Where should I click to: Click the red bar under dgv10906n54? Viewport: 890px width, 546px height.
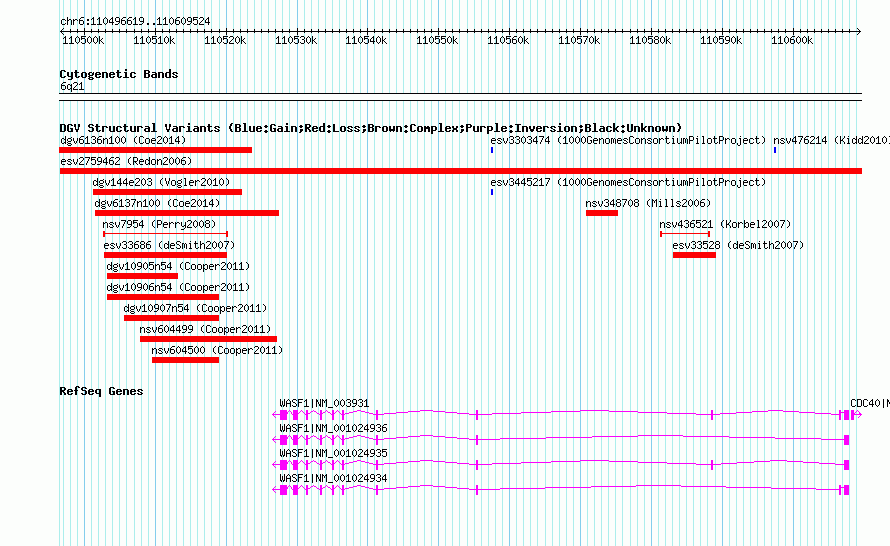(163, 297)
